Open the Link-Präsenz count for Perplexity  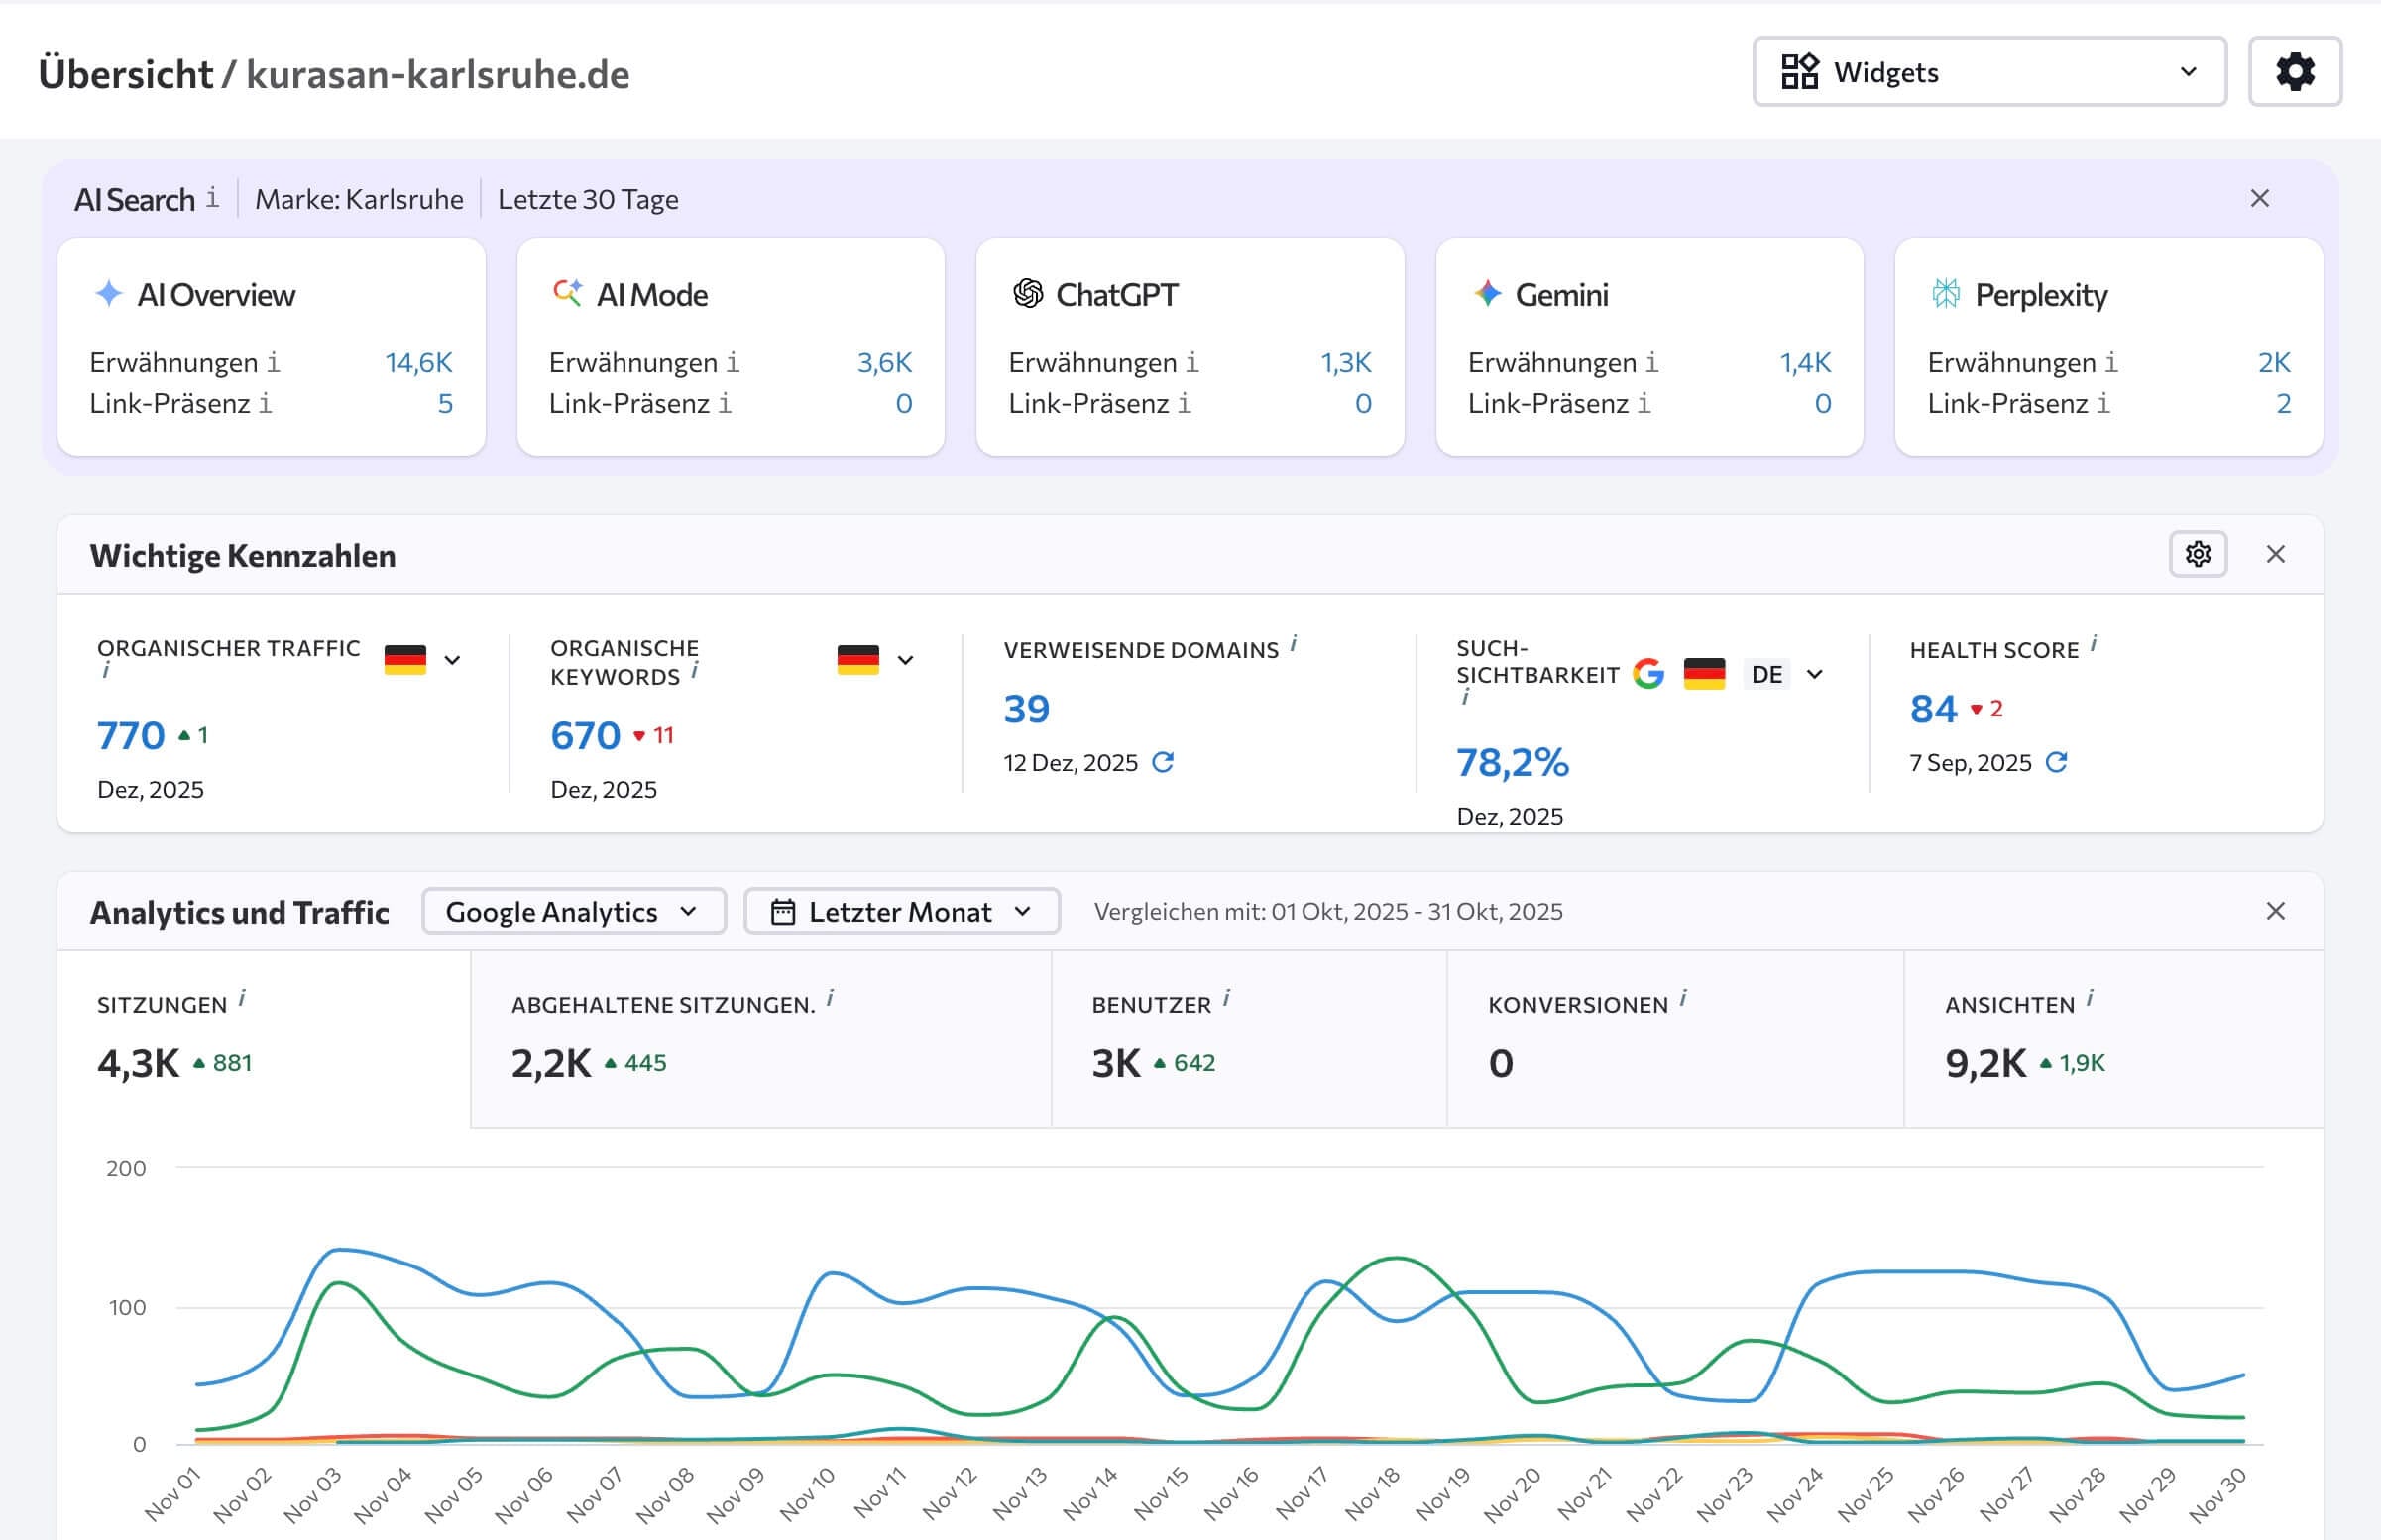pos(2283,404)
